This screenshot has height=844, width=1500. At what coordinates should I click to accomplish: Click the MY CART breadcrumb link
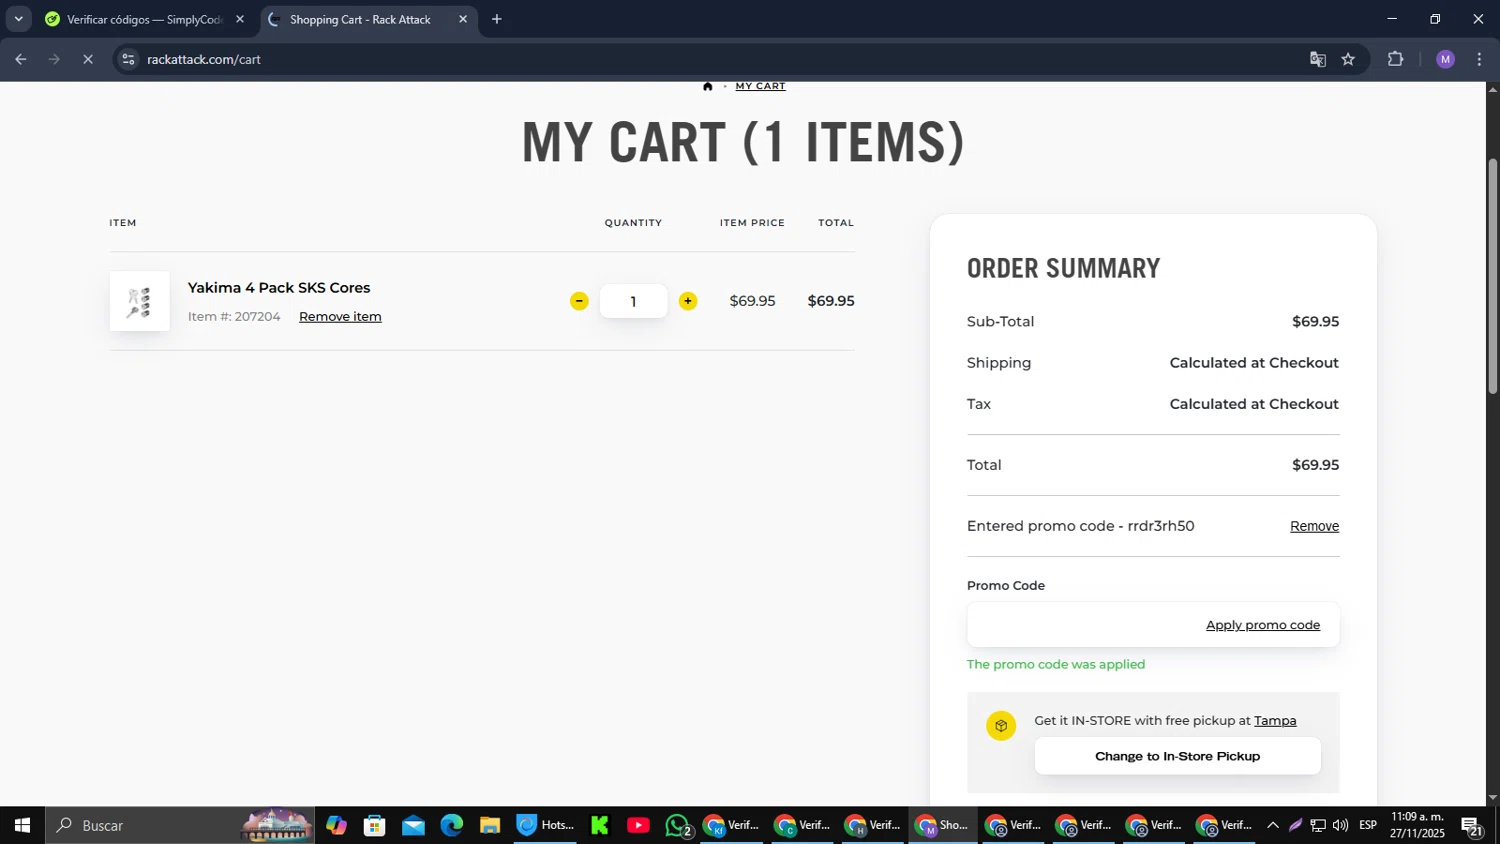coord(760,86)
